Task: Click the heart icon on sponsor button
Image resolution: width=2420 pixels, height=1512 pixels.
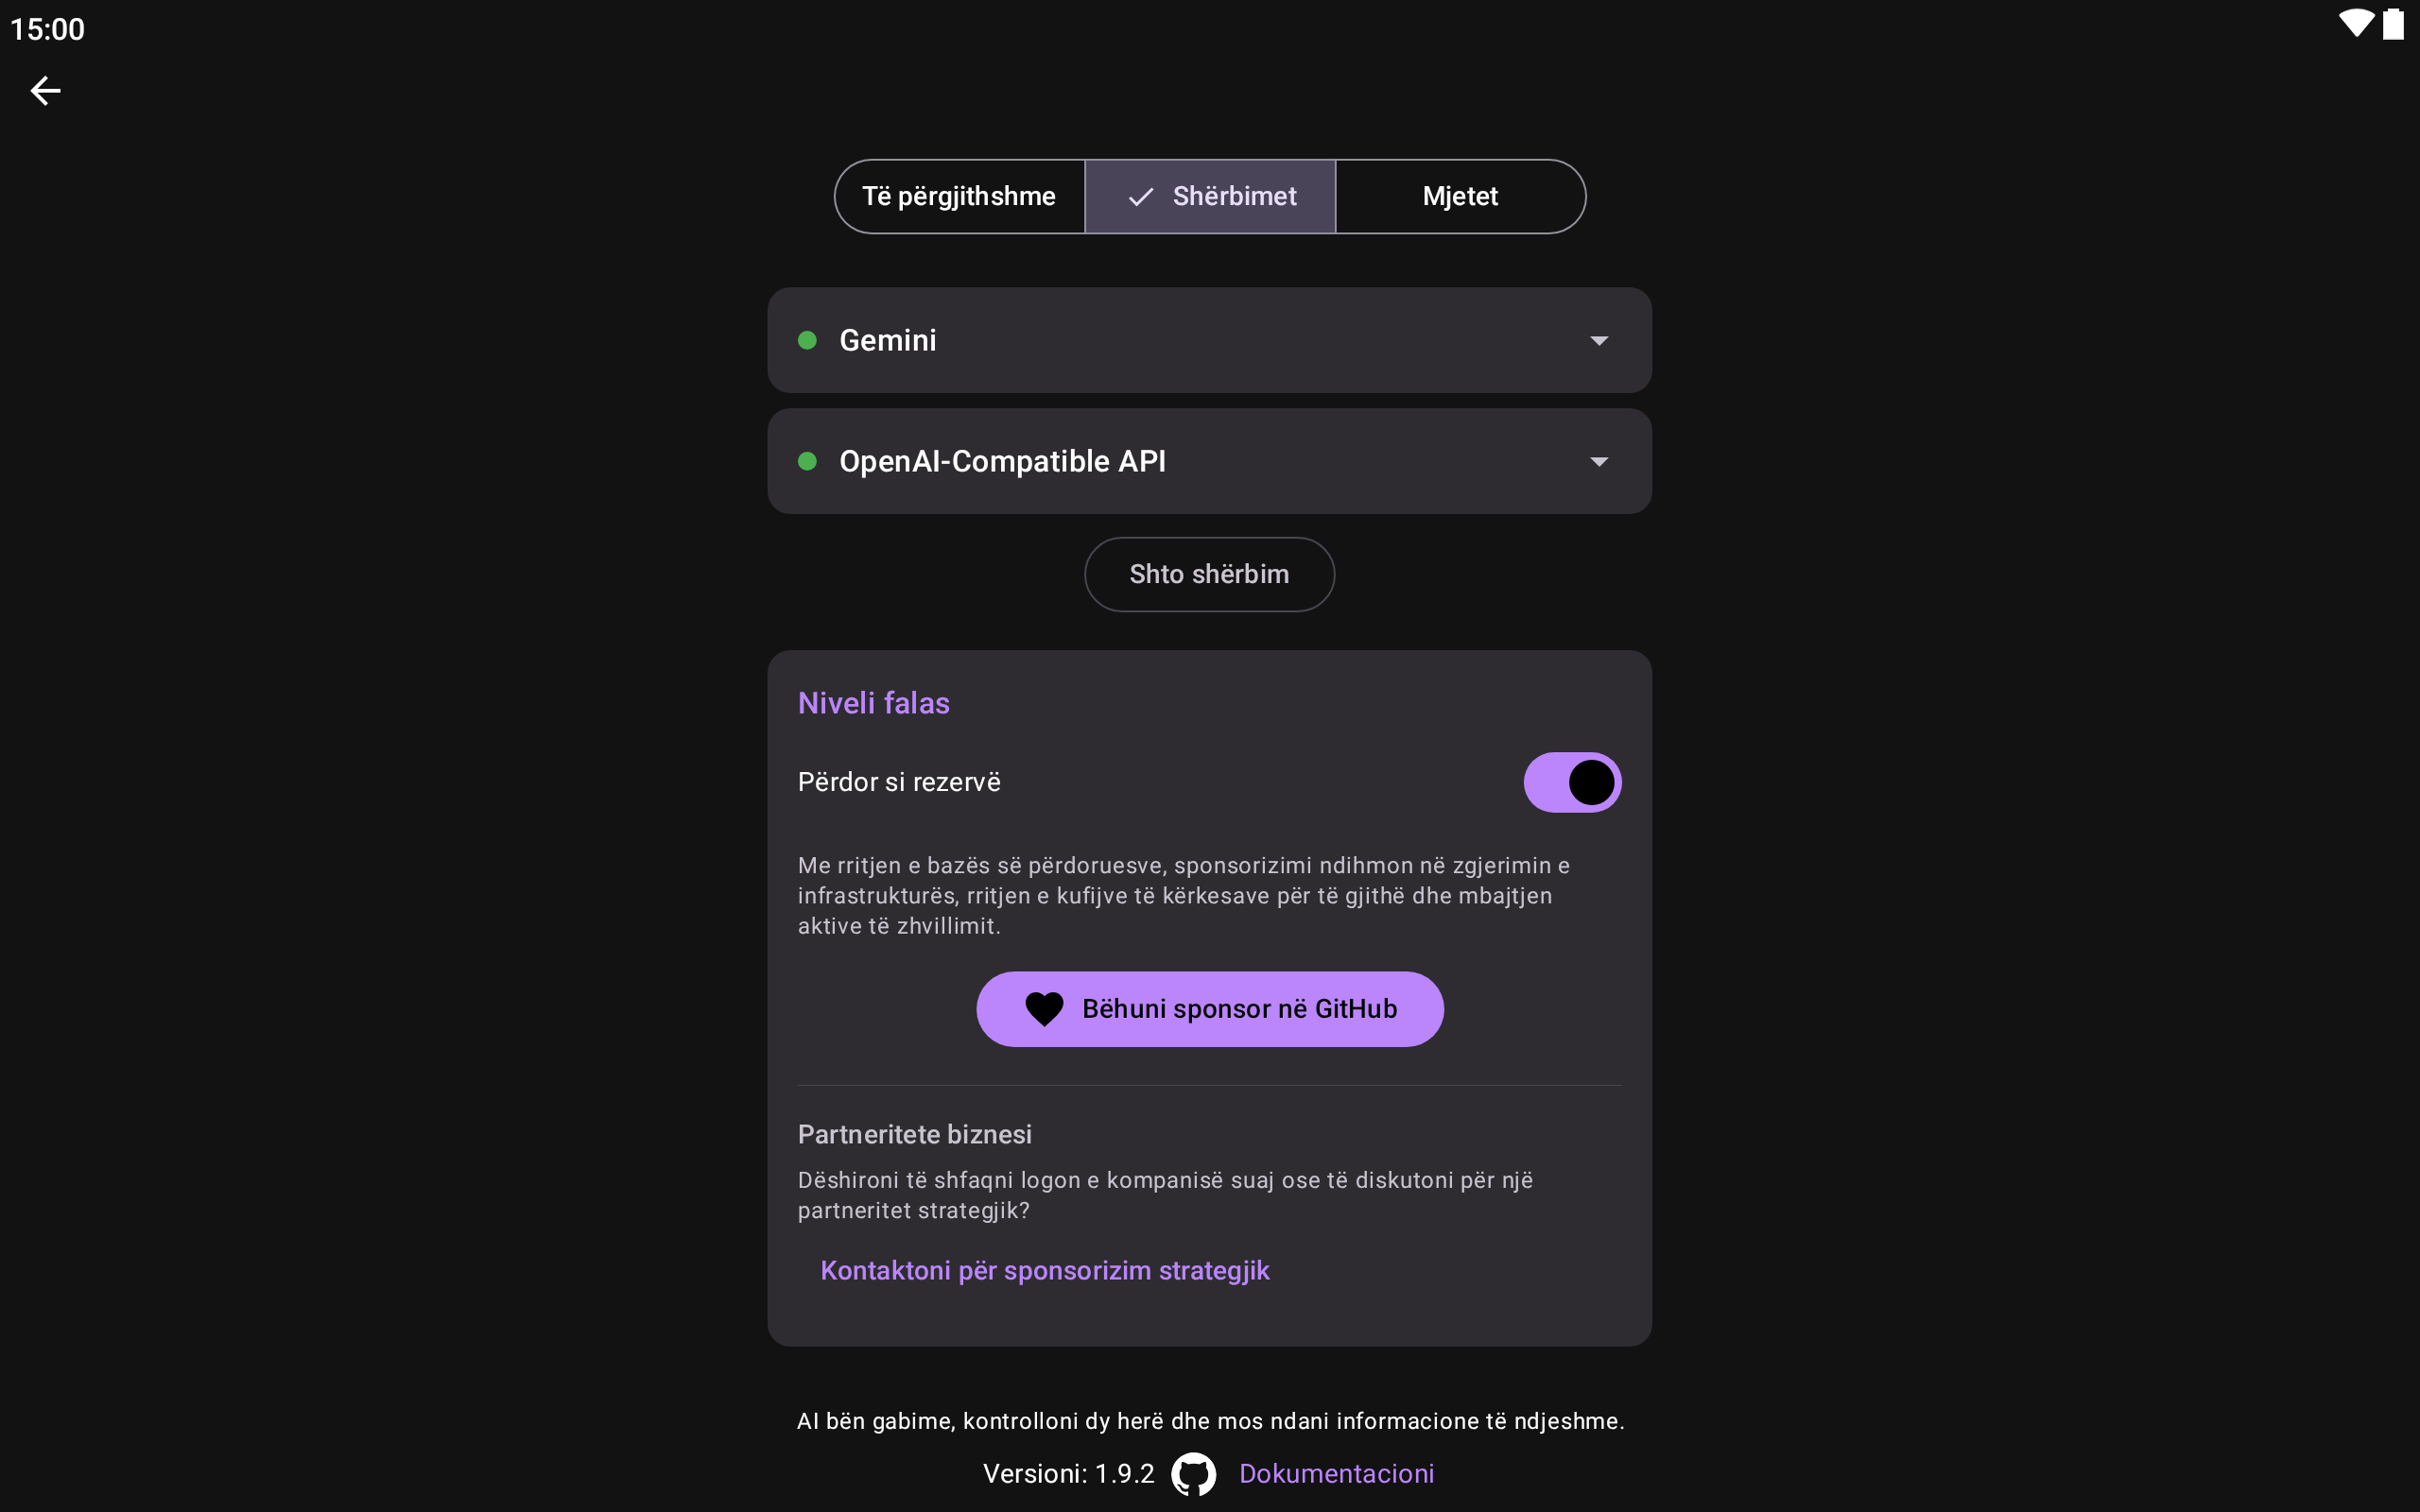Action: [1044, 1009]
